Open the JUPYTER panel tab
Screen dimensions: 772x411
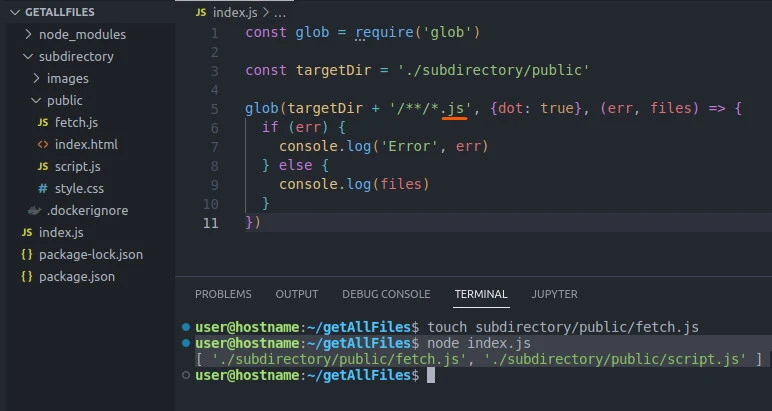554,295
